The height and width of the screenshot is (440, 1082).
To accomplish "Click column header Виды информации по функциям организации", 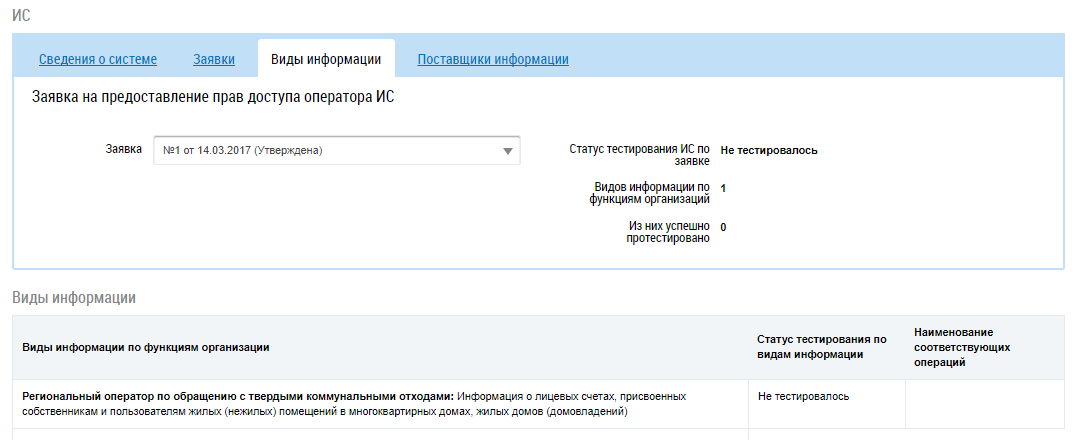I will coord(146,347).
